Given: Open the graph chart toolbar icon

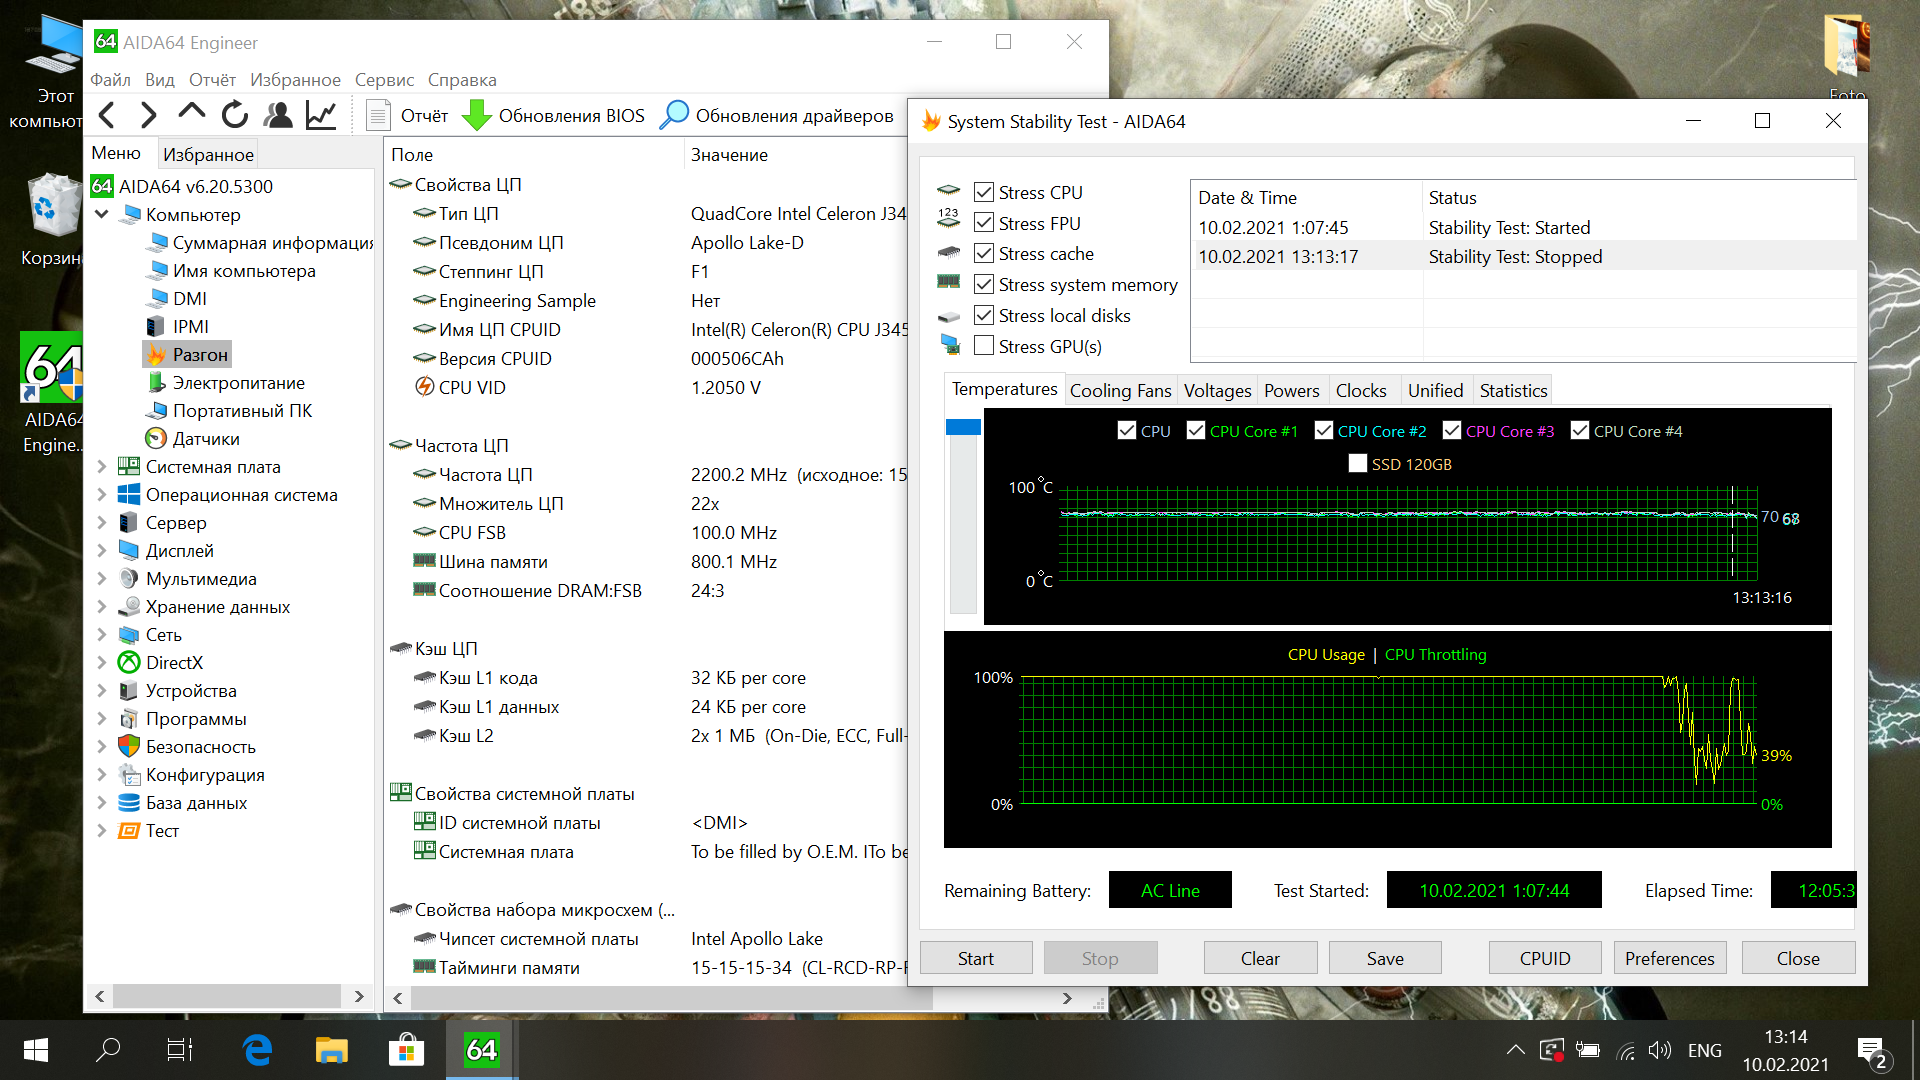Looking at the screenshot, I should click(321, 115).
